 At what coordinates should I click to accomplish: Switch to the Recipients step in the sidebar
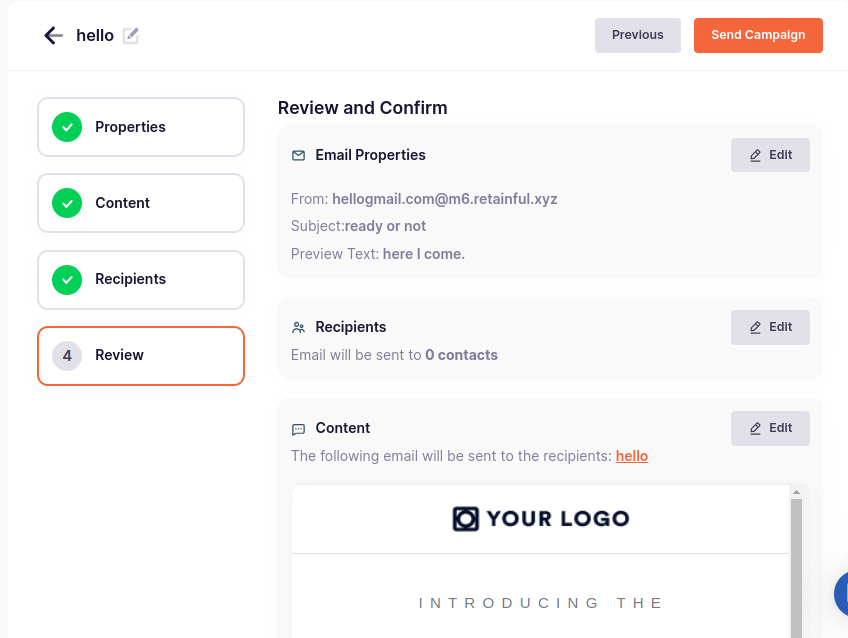pos(140,280)
